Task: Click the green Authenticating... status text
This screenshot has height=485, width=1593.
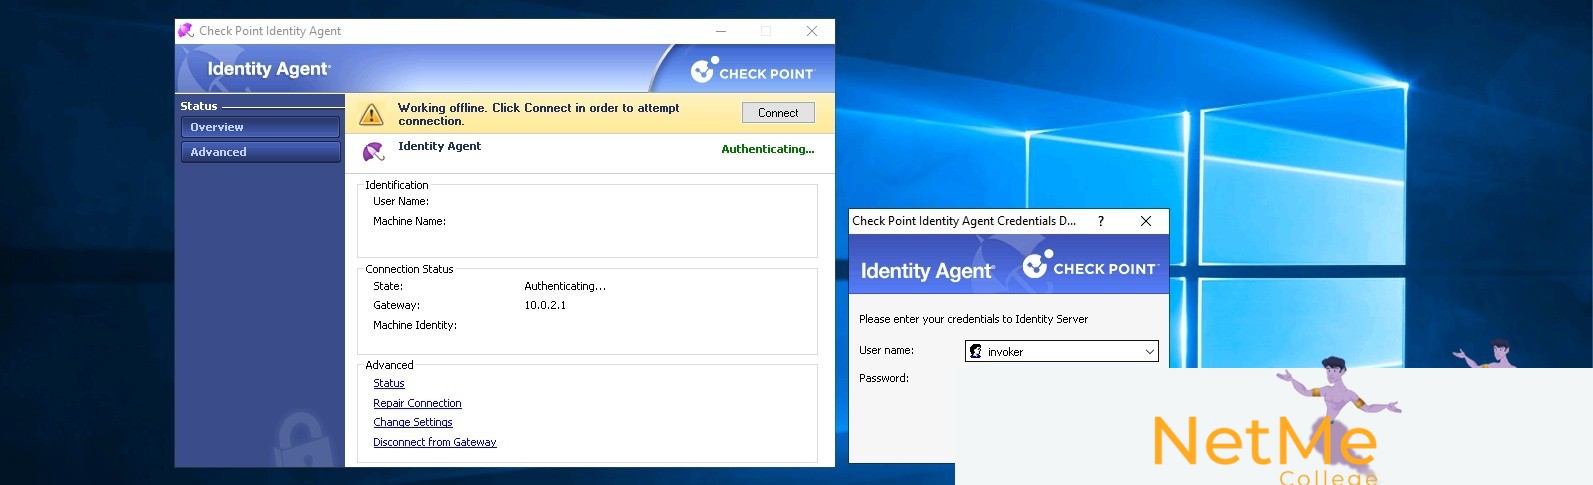Action: click(768, 149)
